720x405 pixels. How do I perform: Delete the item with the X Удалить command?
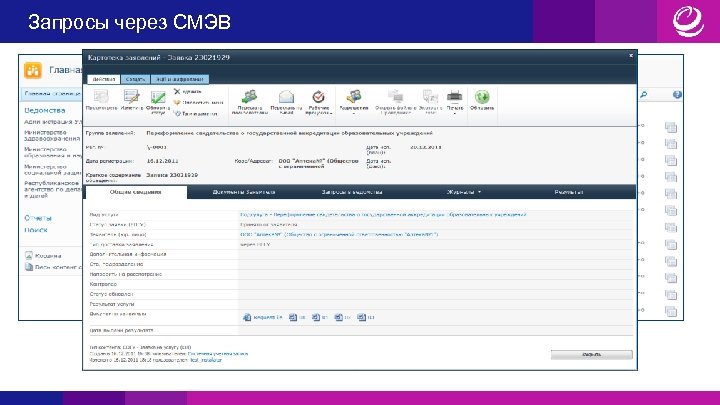coord(188,92)
